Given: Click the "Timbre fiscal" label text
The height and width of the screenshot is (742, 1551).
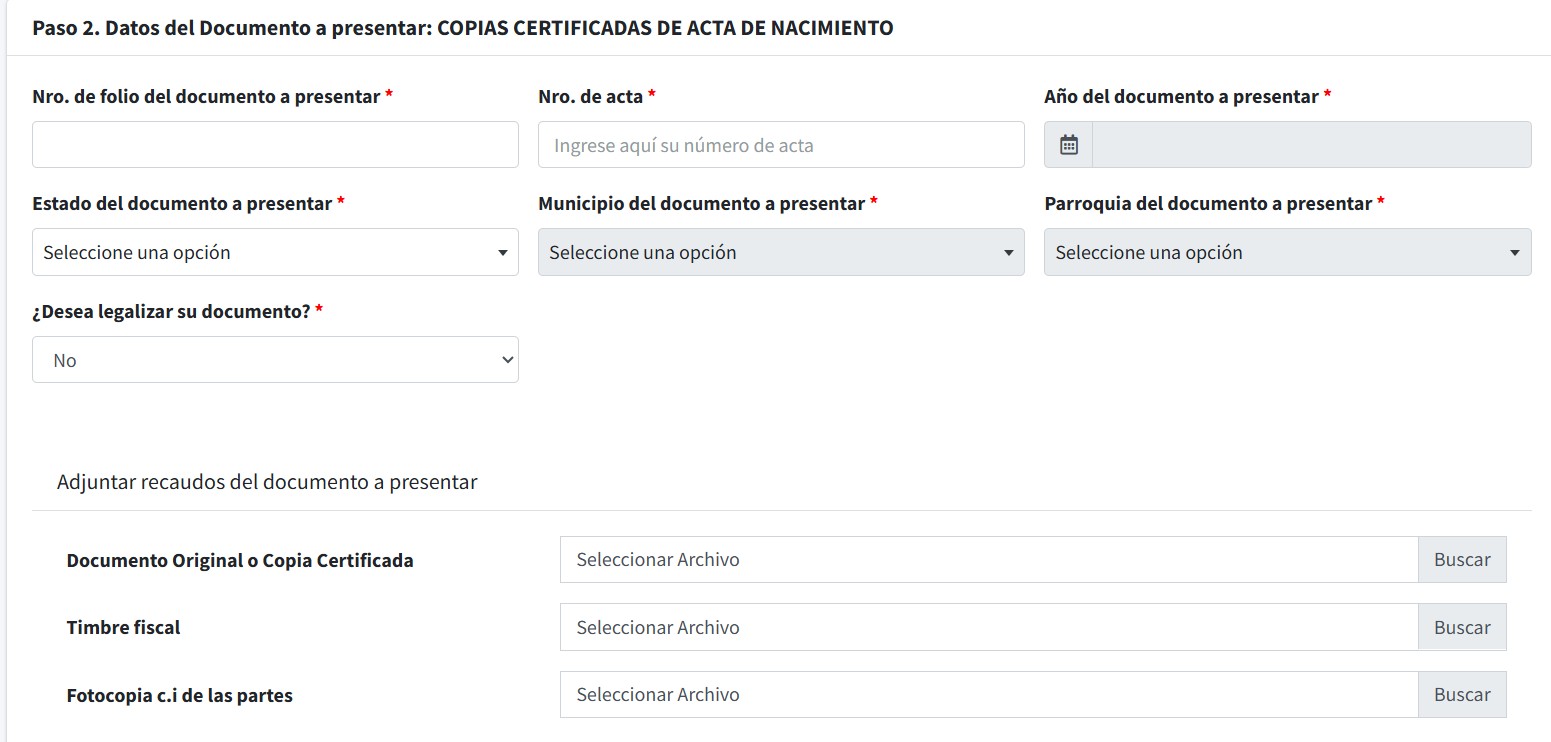Looking at the screenshot, I should pyautogui.click(x=123, y=628).
